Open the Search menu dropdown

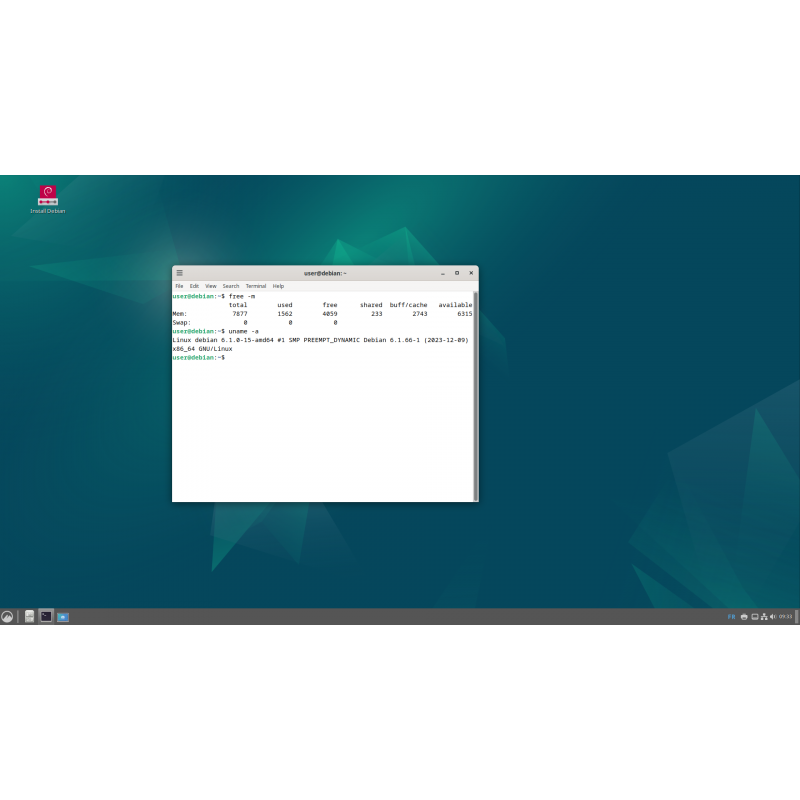pos(231,285)
